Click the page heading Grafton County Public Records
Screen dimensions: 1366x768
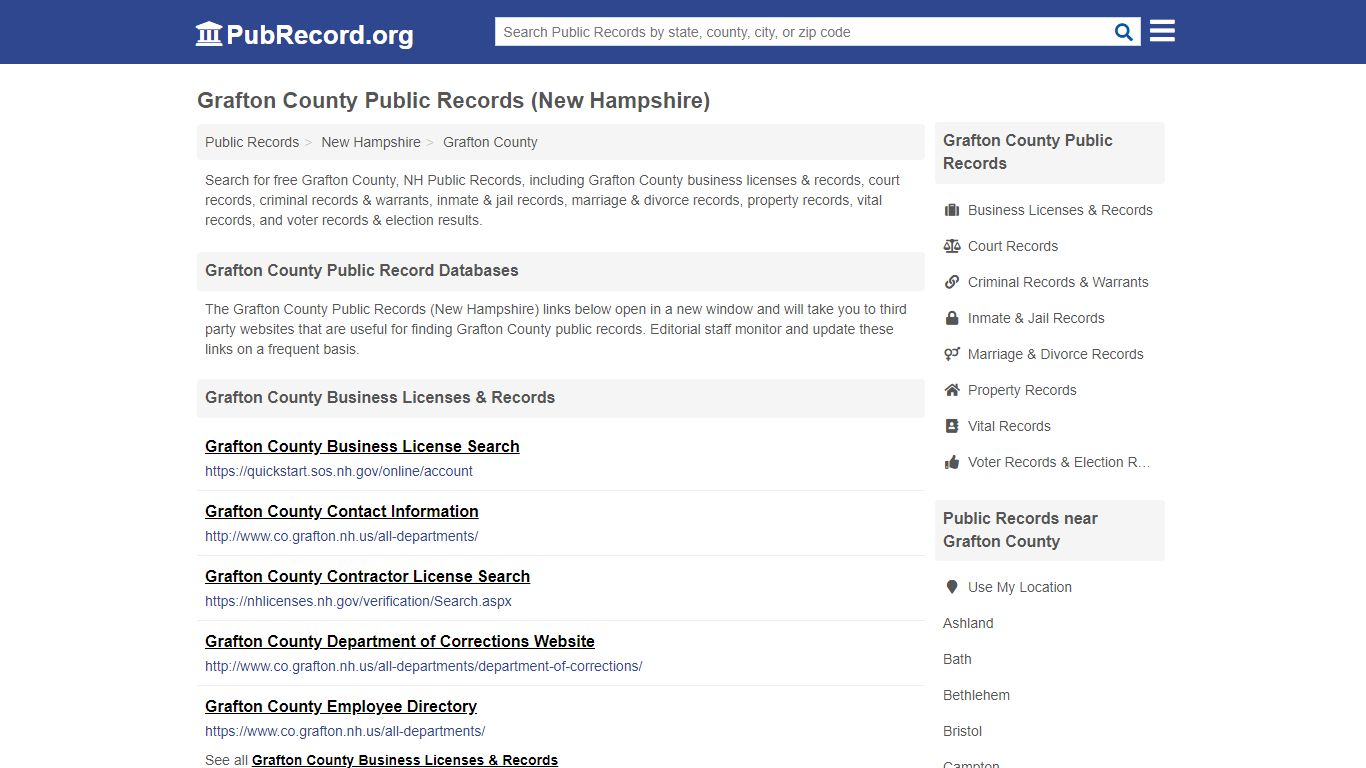[x=453, y=100]
